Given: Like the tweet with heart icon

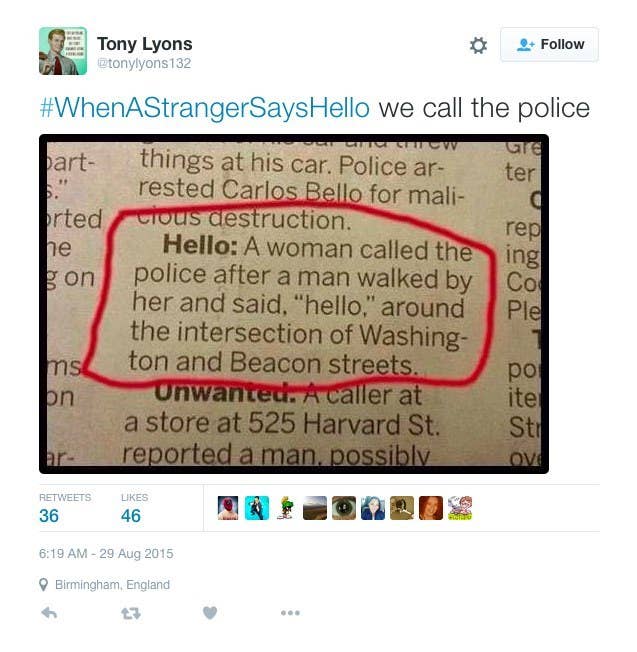Looking at the screenshot, I should click(x=210, y=613).
